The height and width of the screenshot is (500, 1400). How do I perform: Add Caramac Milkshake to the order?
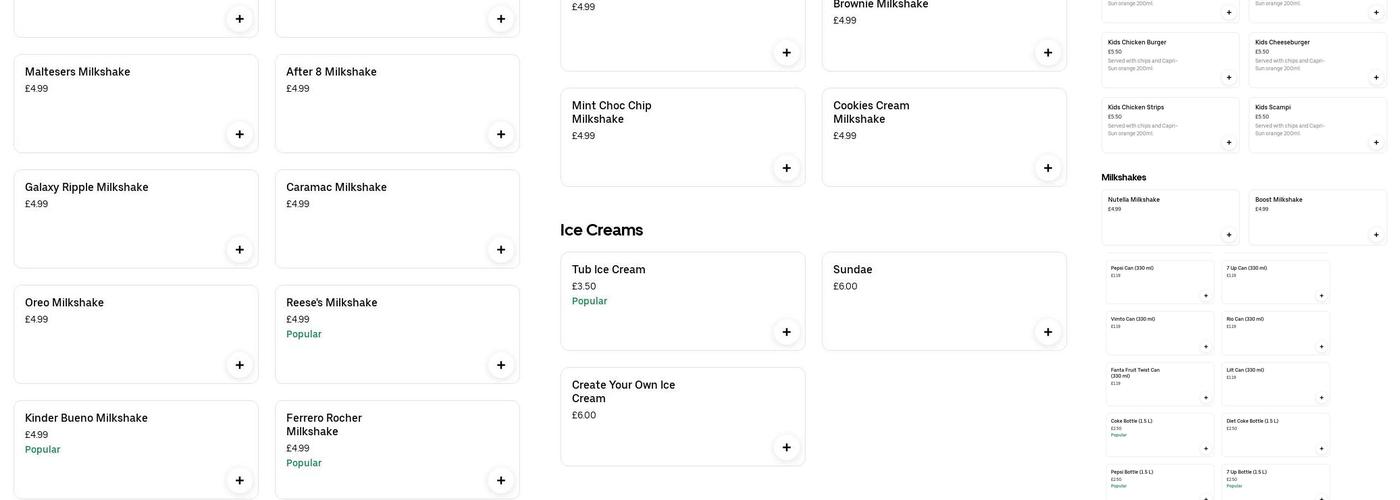click(501, 250)
